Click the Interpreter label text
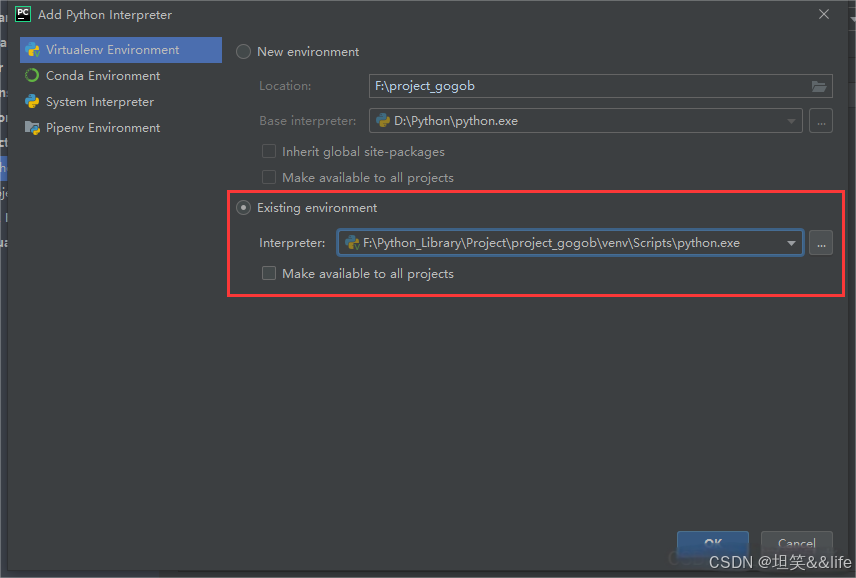 click(292, 243)
